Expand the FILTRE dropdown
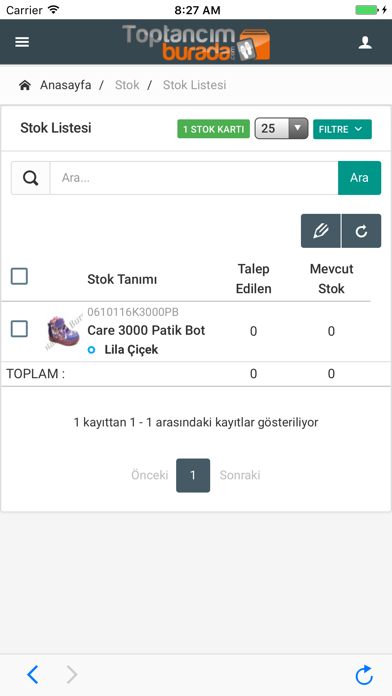Screen dimensions: 392x696 [x=342, y=129]
